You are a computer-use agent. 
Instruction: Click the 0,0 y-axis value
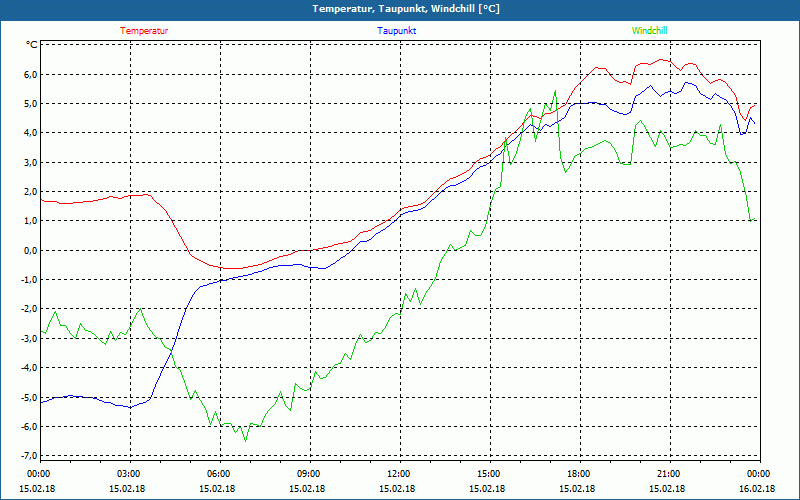pyautogui.click(x=31, y=250)
